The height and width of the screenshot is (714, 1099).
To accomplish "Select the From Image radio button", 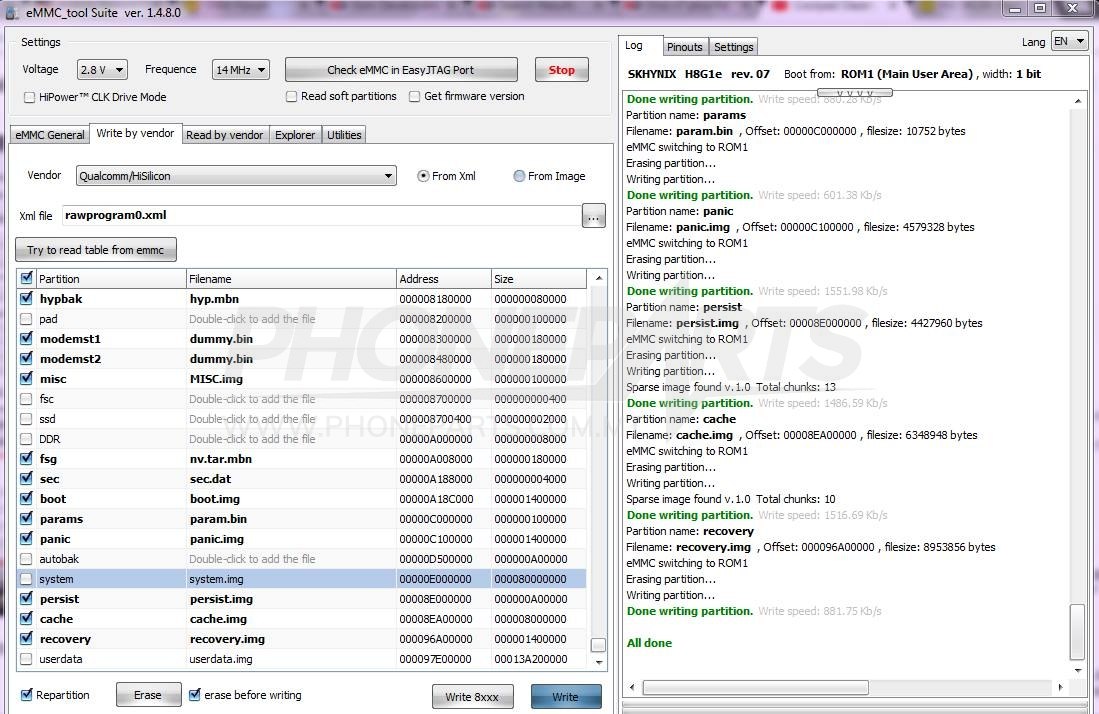I will point(518,175).
